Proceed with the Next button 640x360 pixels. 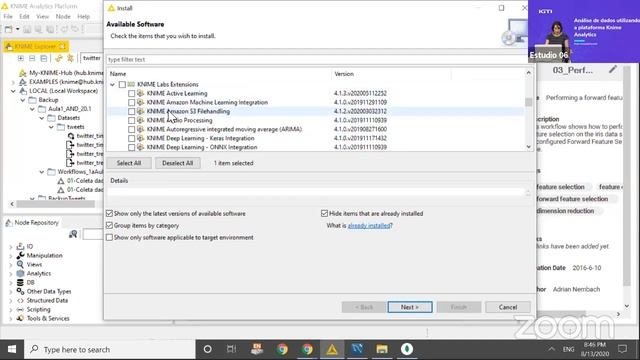pos(410,307)
